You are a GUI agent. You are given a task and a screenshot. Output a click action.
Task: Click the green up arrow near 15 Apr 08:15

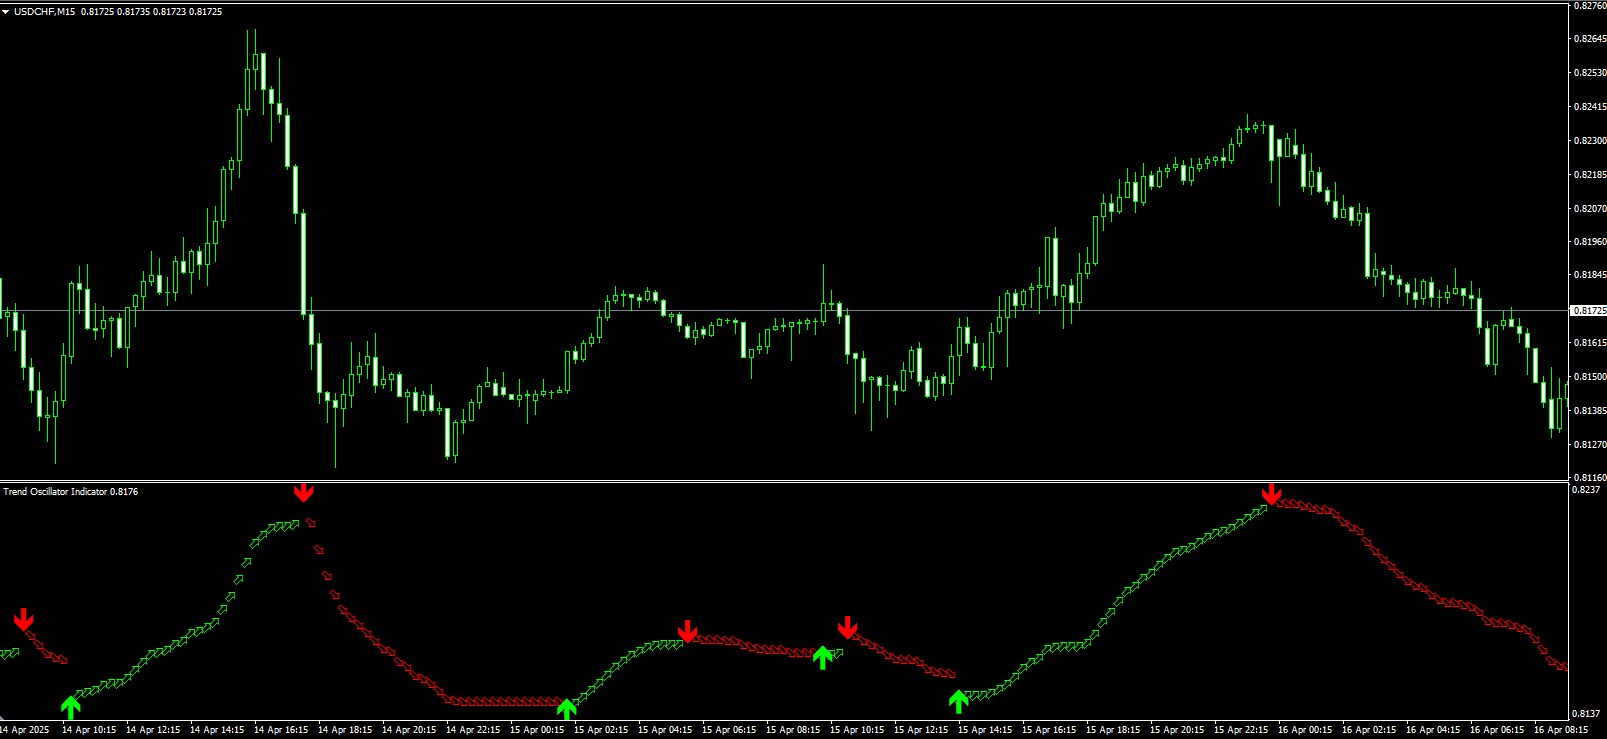coord(822,658)
